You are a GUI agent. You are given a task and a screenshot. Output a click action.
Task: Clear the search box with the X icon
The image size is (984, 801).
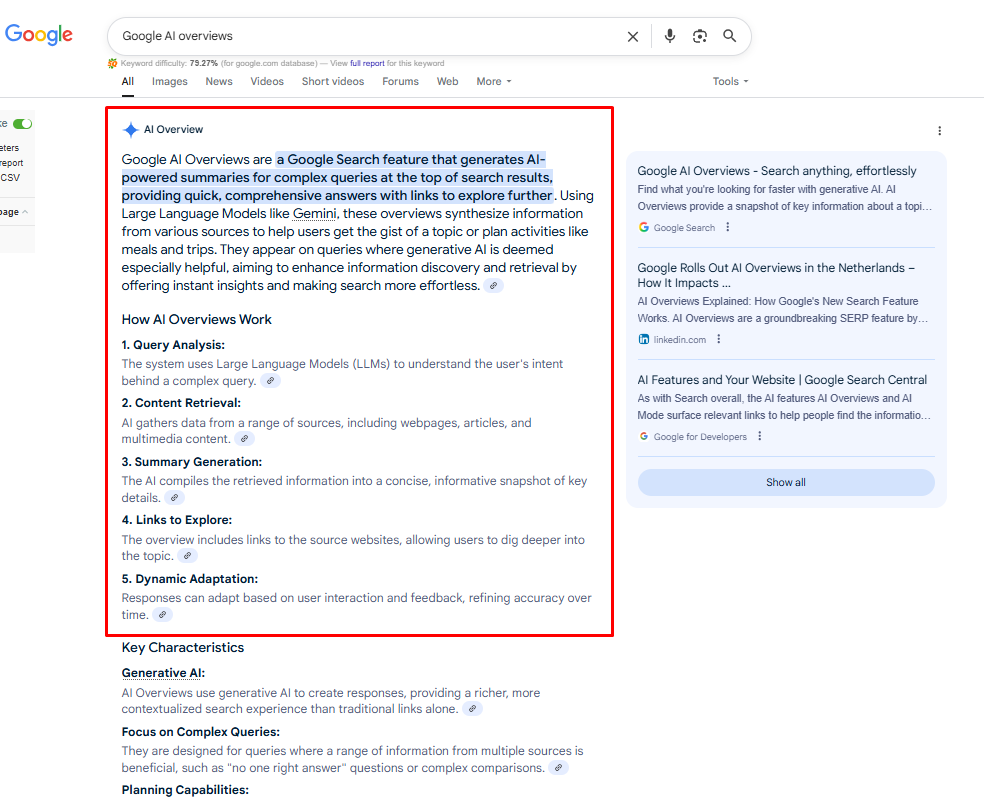pos(633,37)
